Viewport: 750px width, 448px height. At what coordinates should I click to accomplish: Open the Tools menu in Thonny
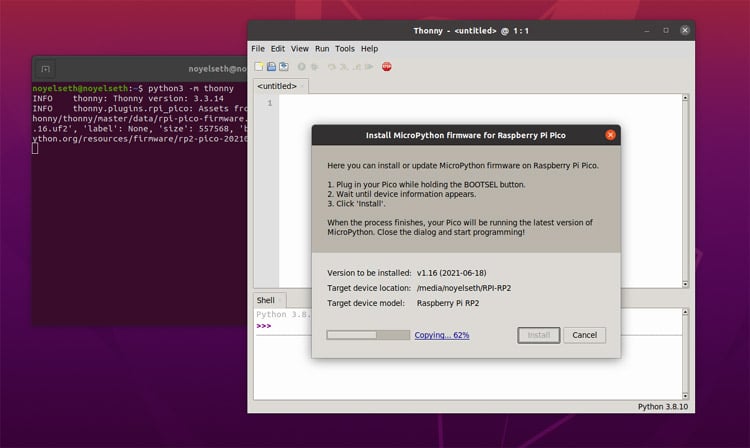click(x=344, y=49)
